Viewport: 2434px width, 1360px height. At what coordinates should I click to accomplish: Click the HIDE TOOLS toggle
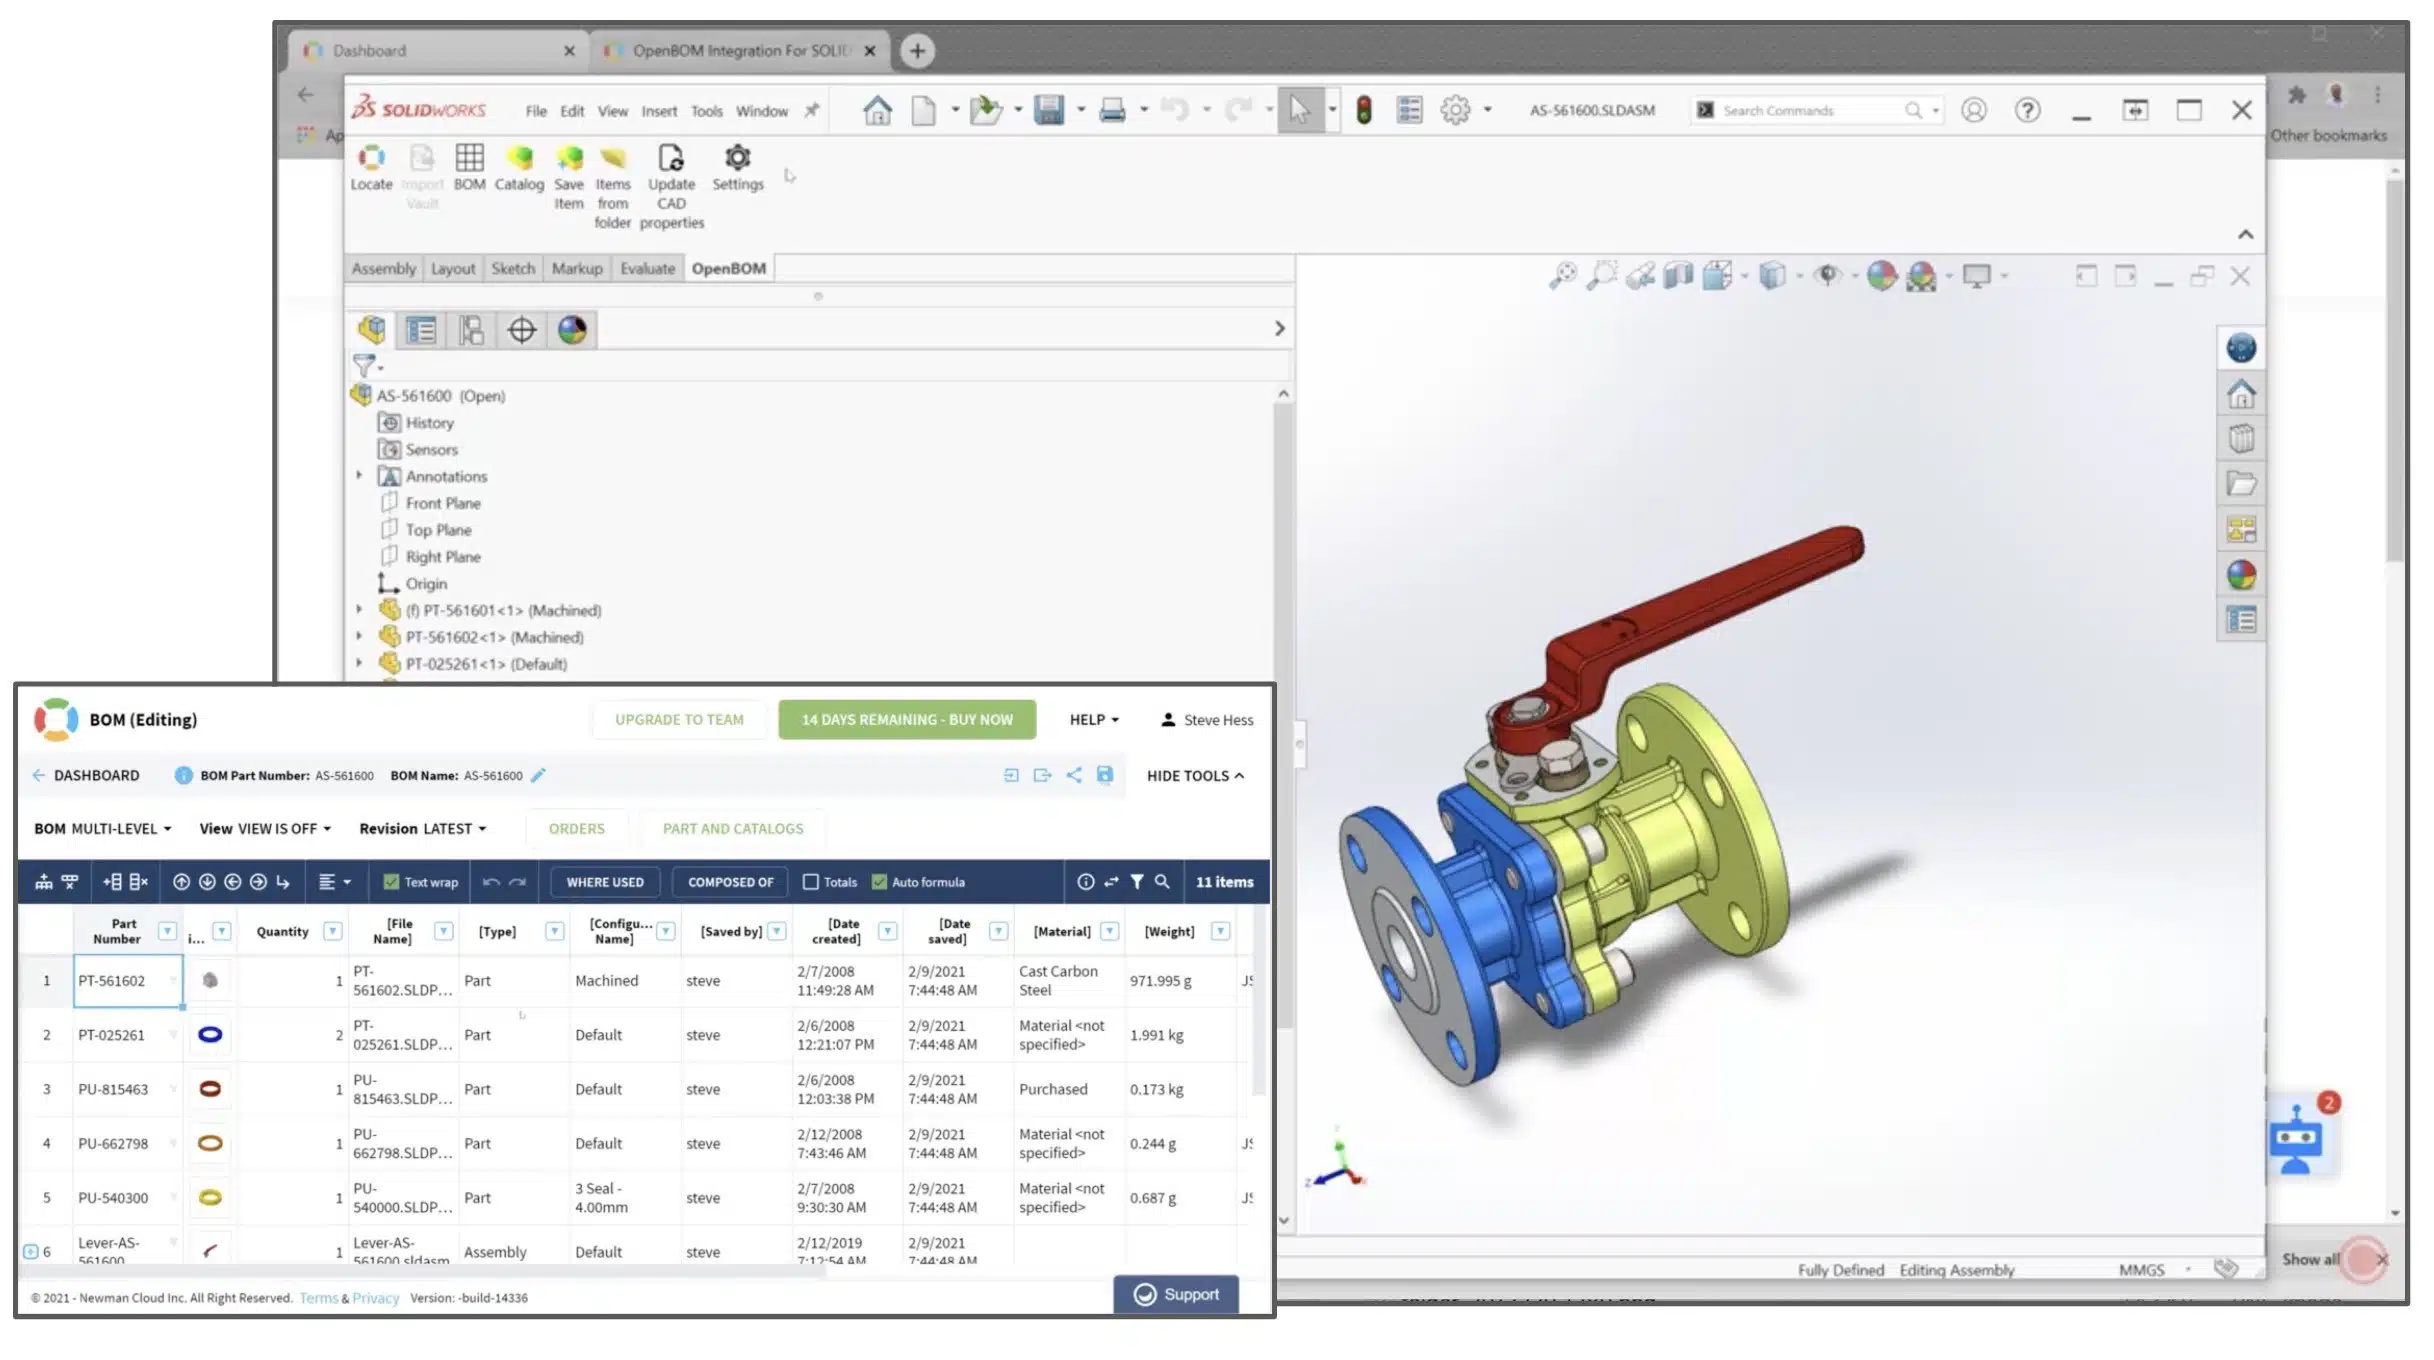click(x=1195, y=775)
